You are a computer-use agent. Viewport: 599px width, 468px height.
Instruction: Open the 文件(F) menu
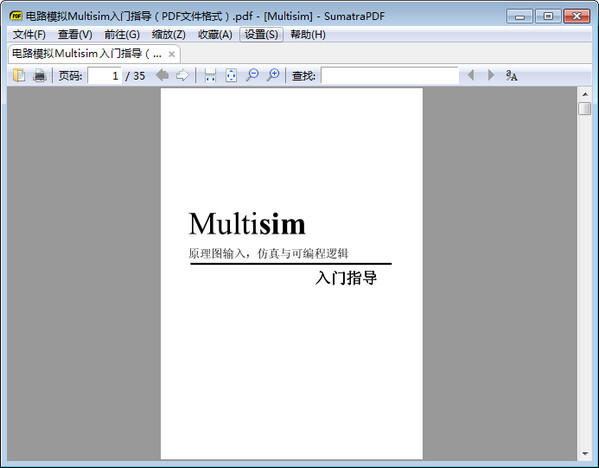click(x=29, y=35)
